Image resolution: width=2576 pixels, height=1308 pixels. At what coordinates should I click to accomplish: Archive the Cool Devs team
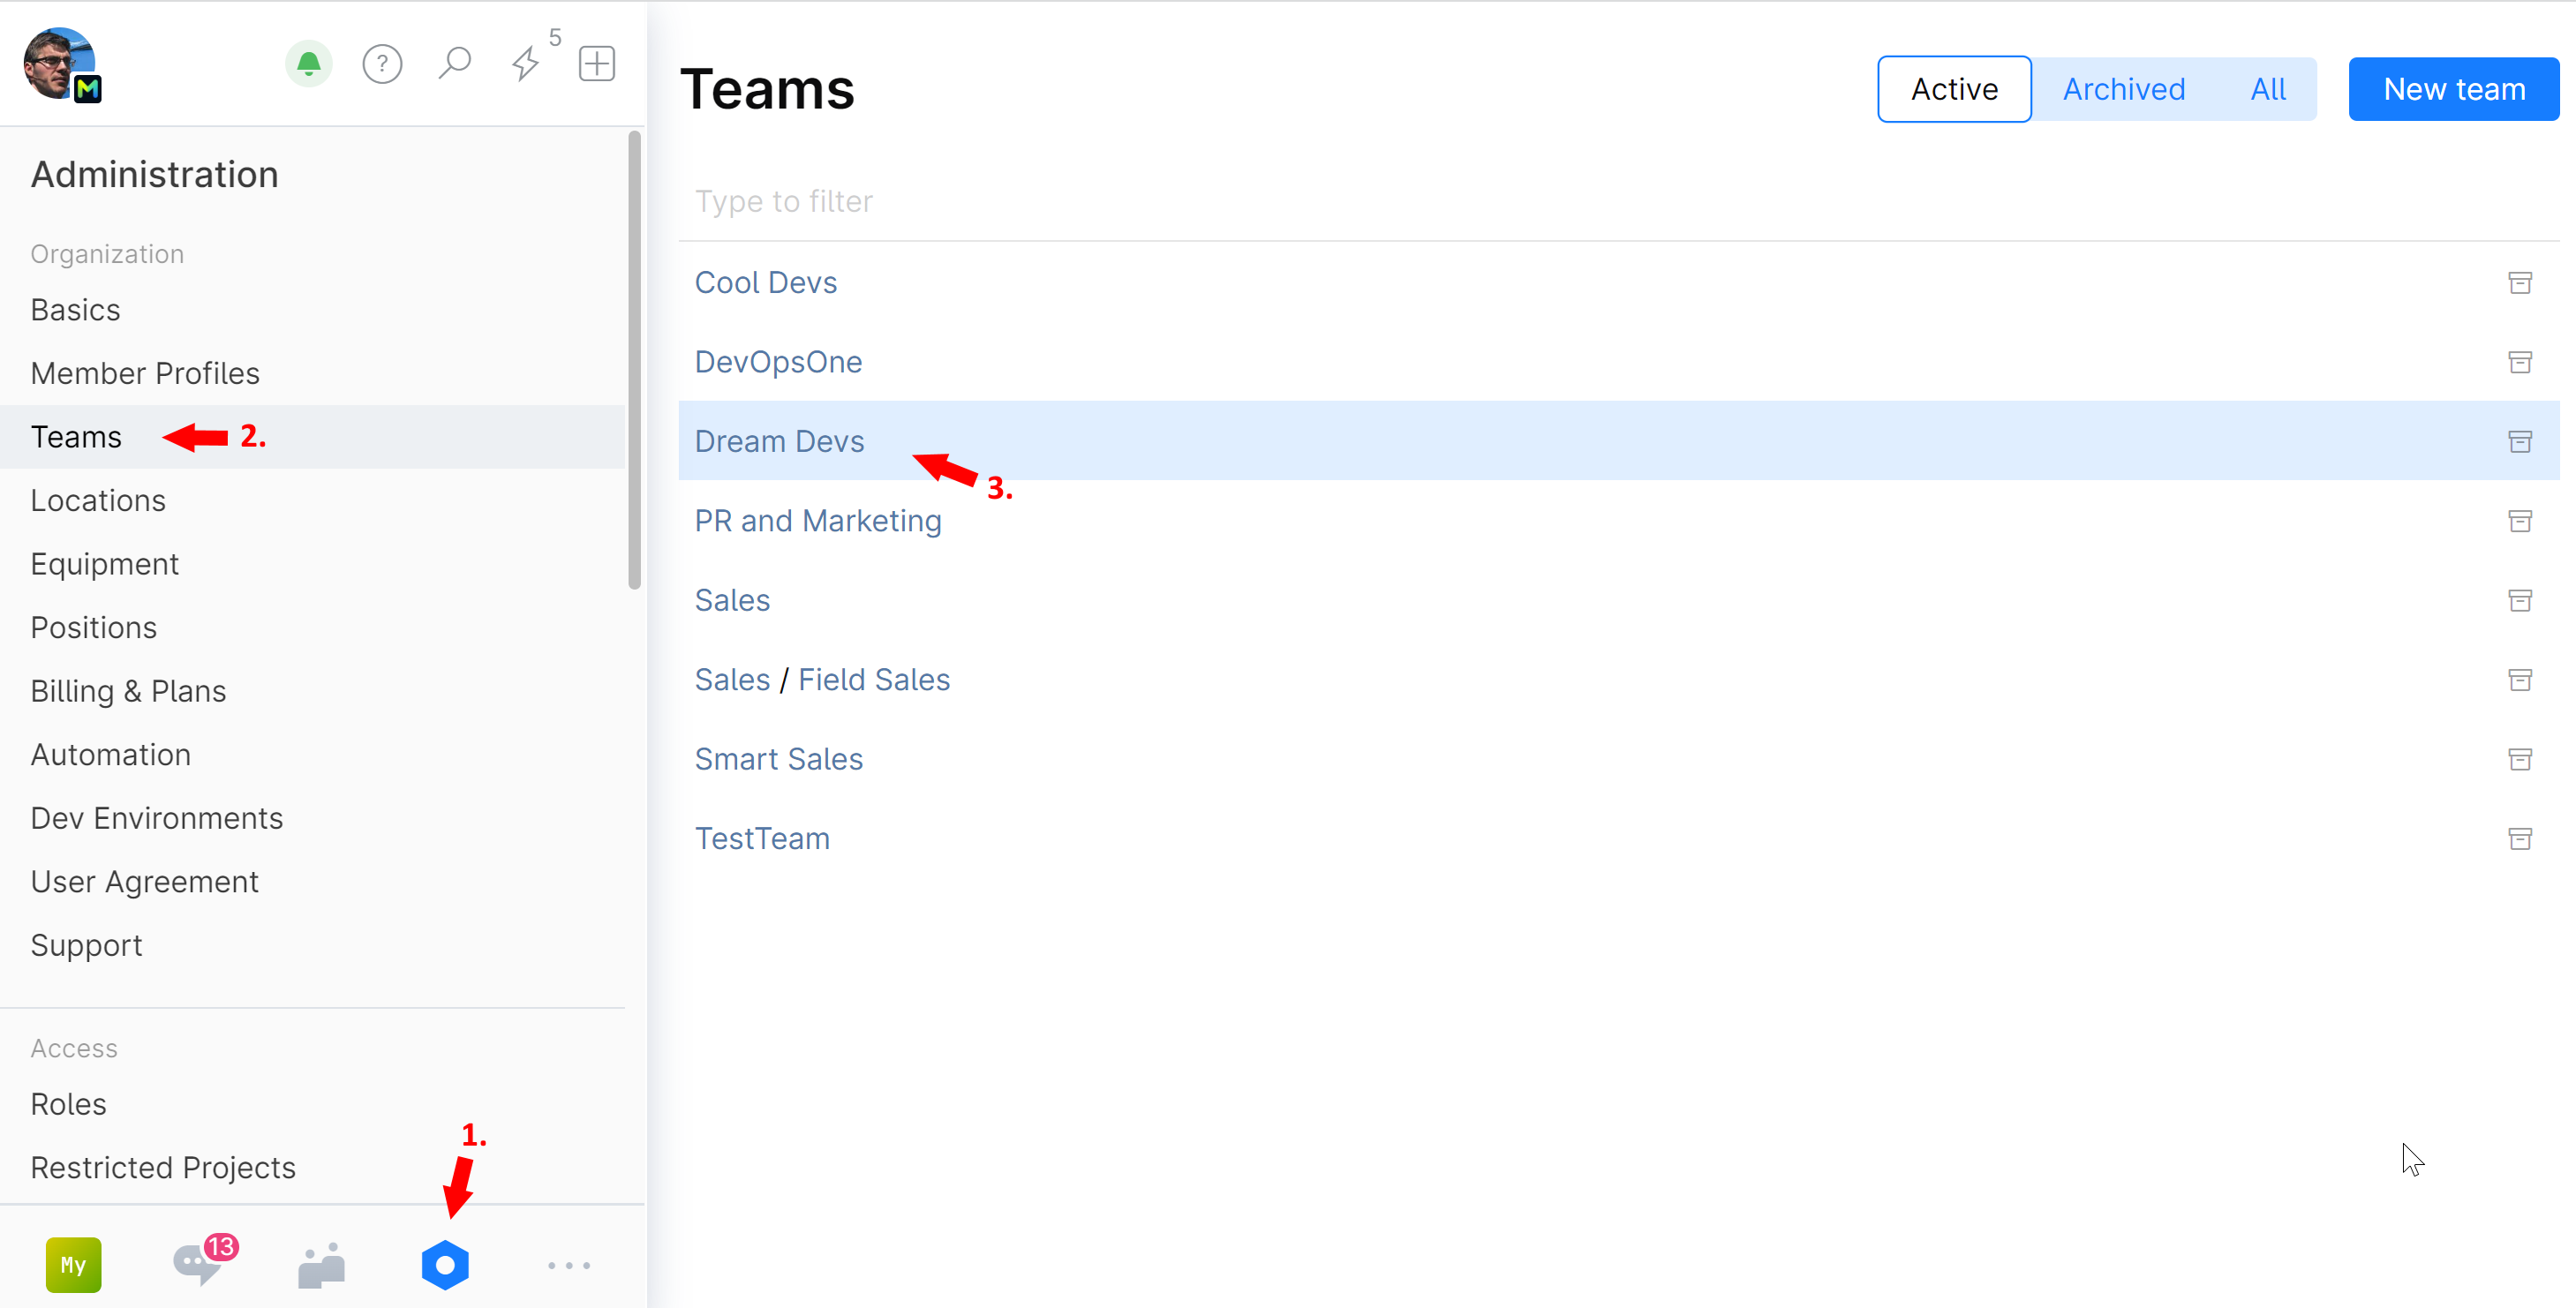(2520, 282)
